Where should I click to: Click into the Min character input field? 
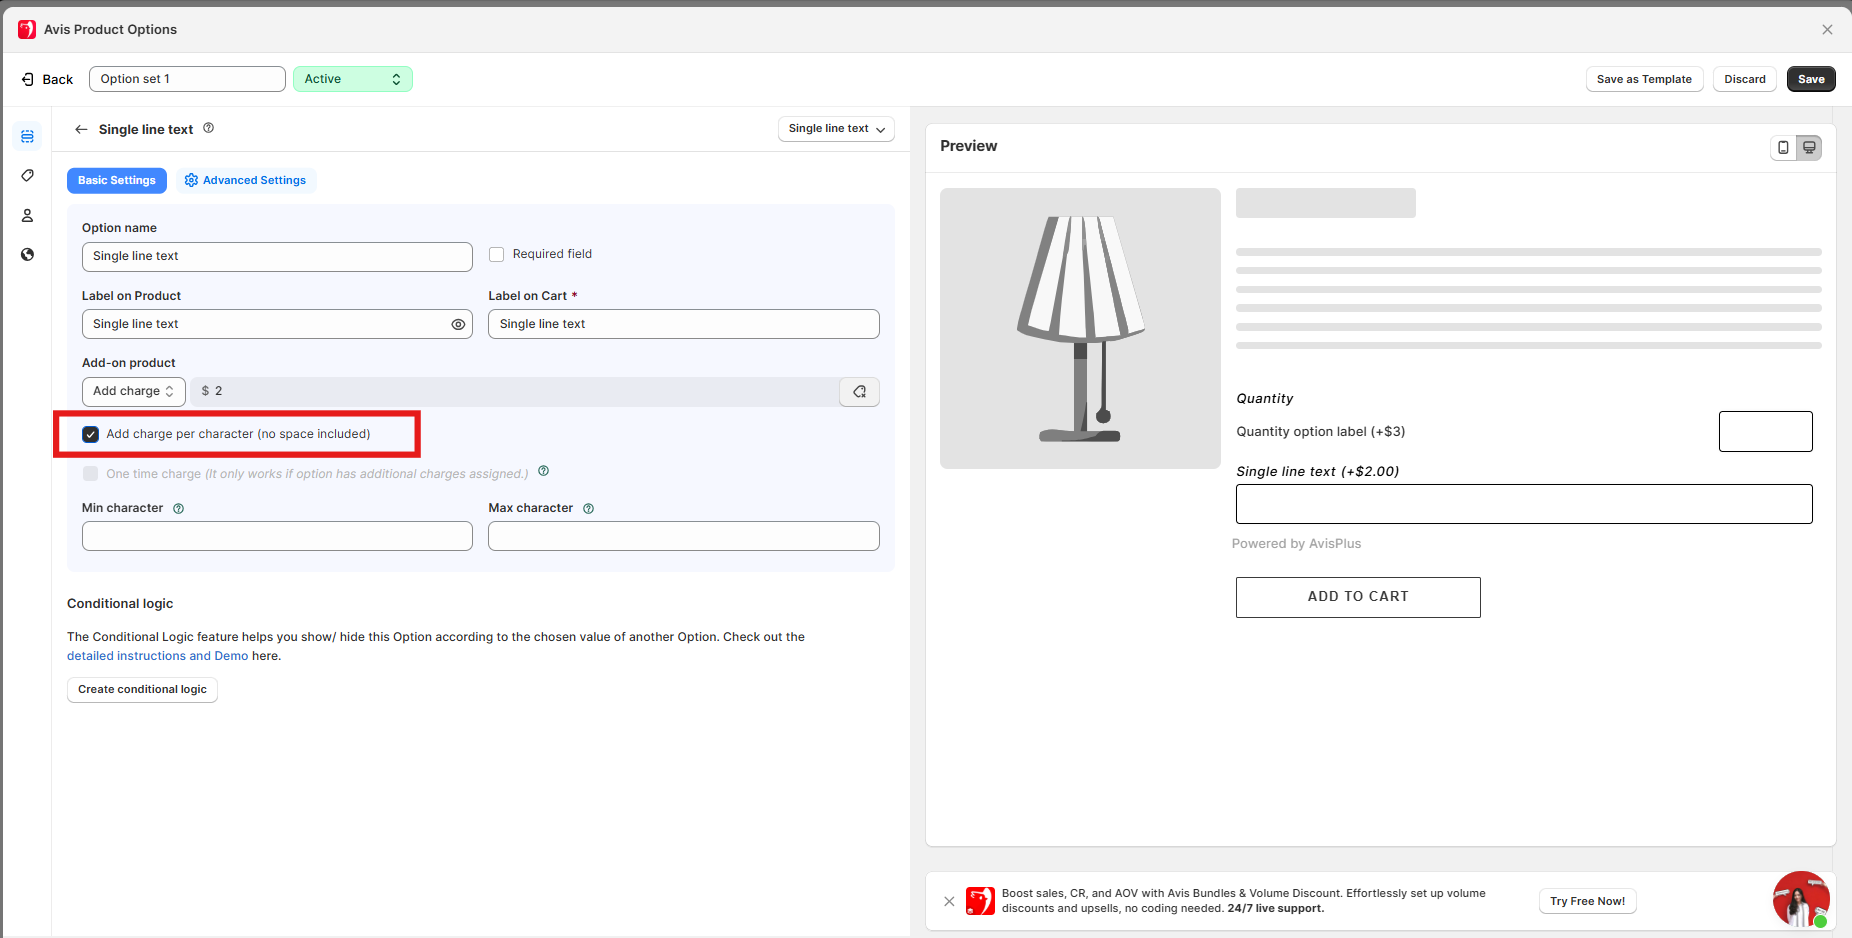tap(277, 536)
